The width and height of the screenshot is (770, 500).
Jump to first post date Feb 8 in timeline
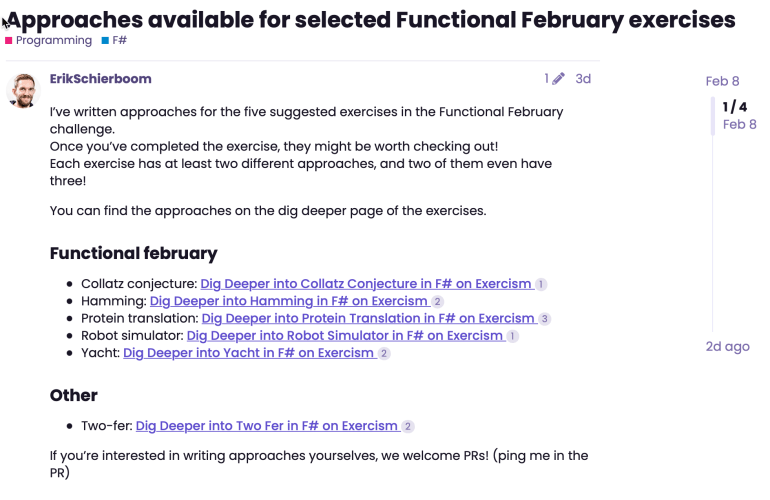(722, 81)
